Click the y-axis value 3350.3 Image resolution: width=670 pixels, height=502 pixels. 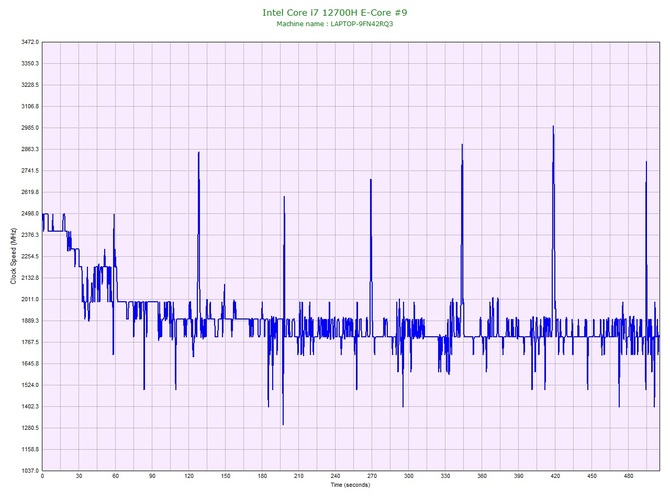(30, 64)
